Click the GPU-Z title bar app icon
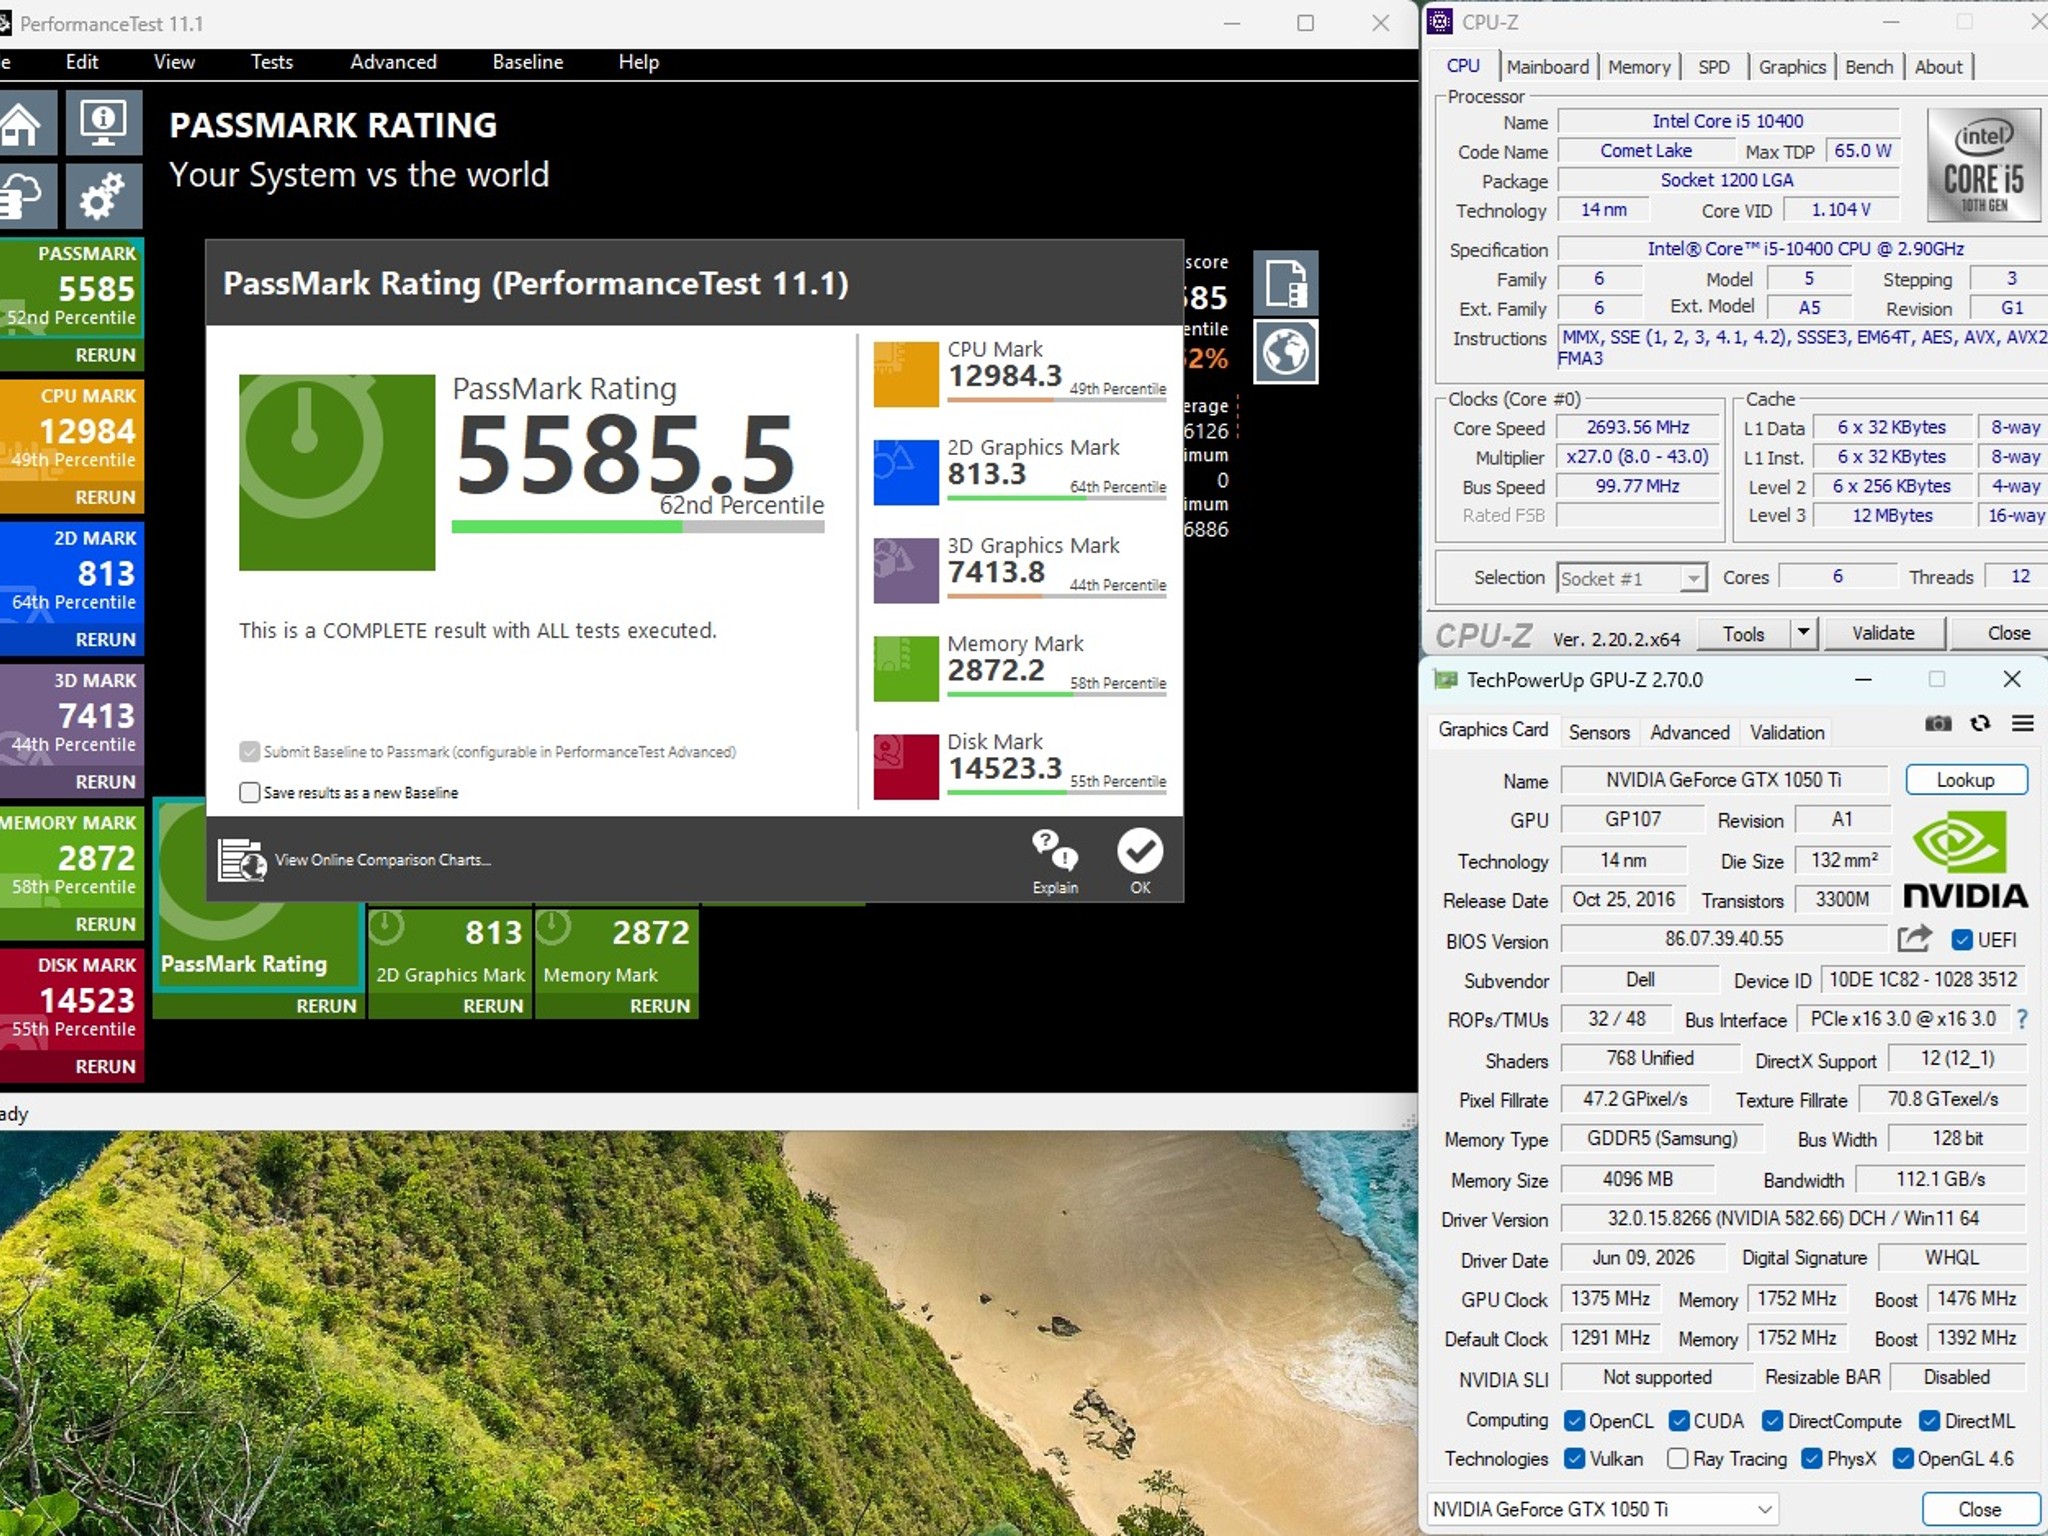 pos(1445,680)
